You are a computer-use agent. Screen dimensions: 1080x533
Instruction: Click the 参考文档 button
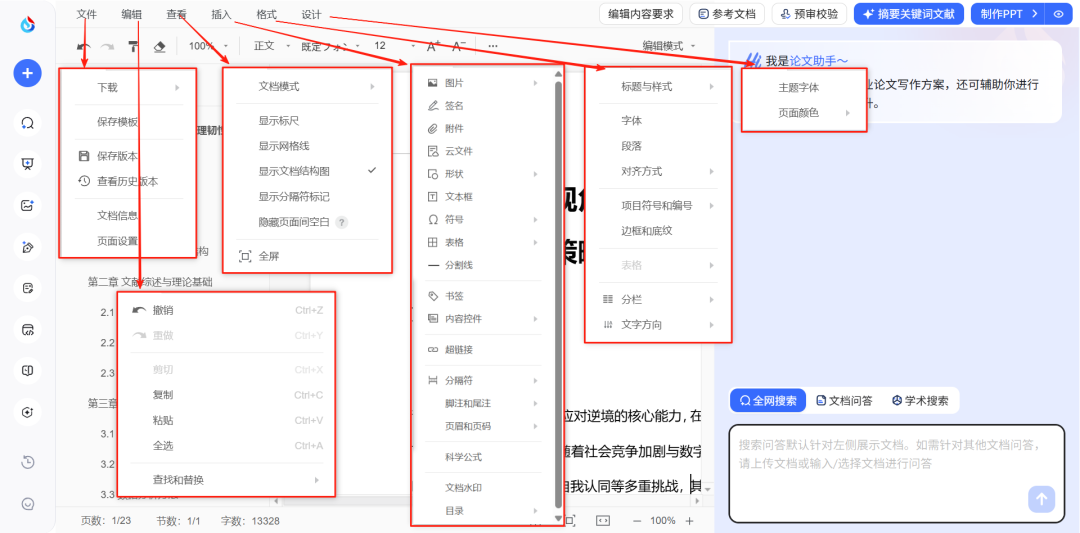[727, 14]
